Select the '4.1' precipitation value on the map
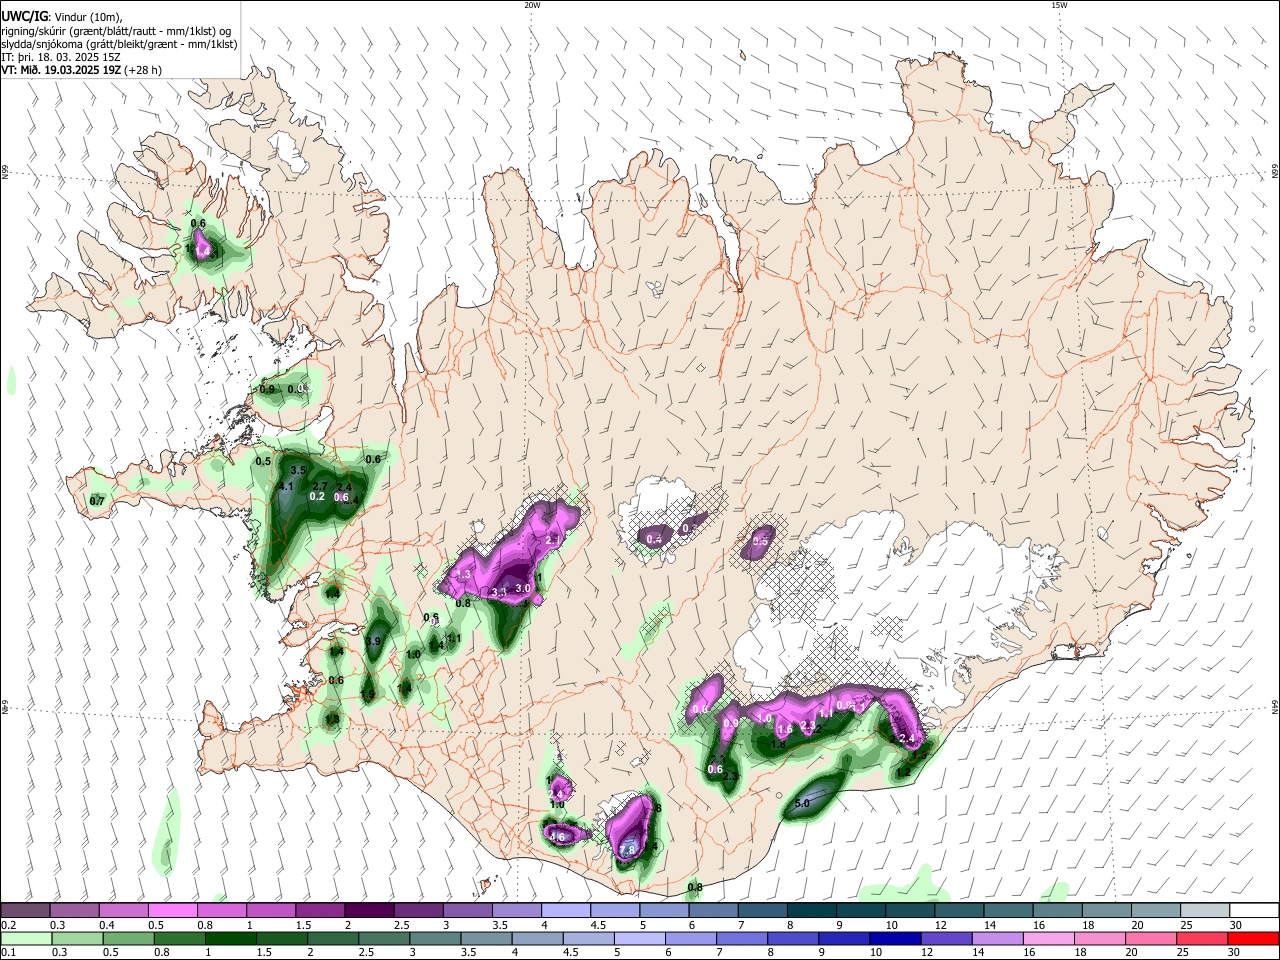 pyautogui.click(x=286, y=486)
